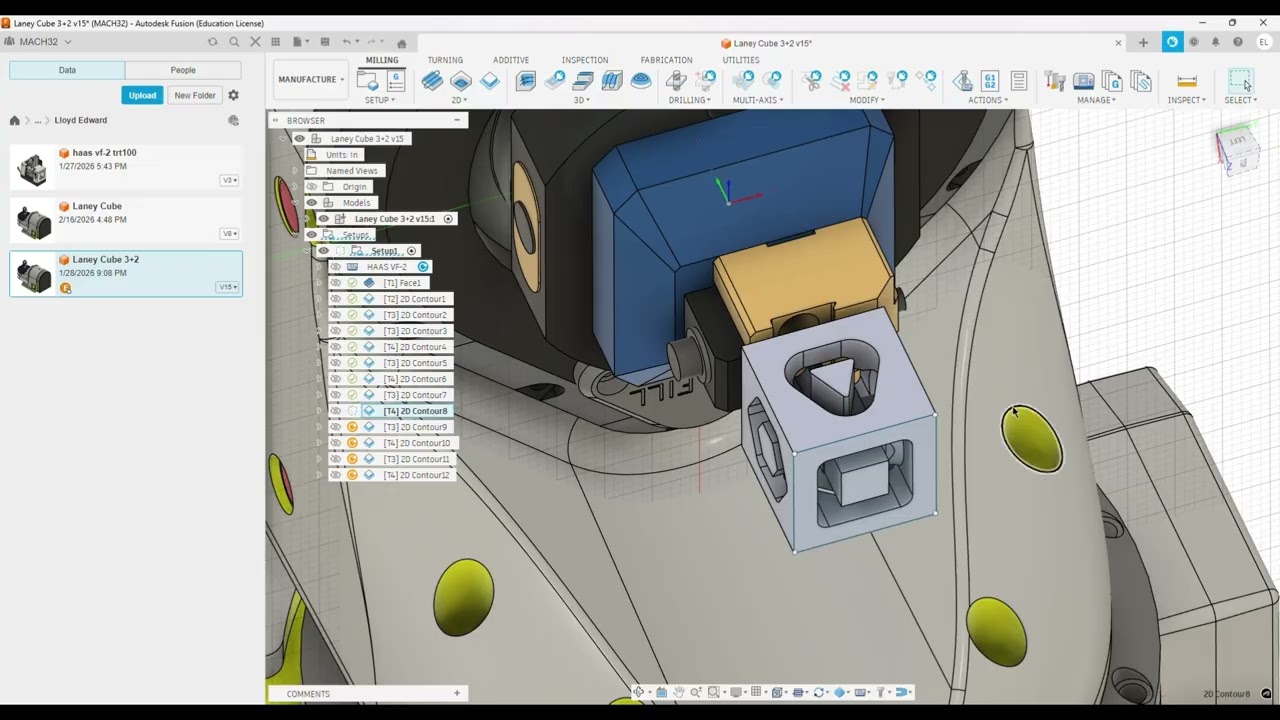Image resolution: width=1280 pixels, height=720 pixels.
Task: Toggle visibility of Origin folder
Action: point(312,187)
